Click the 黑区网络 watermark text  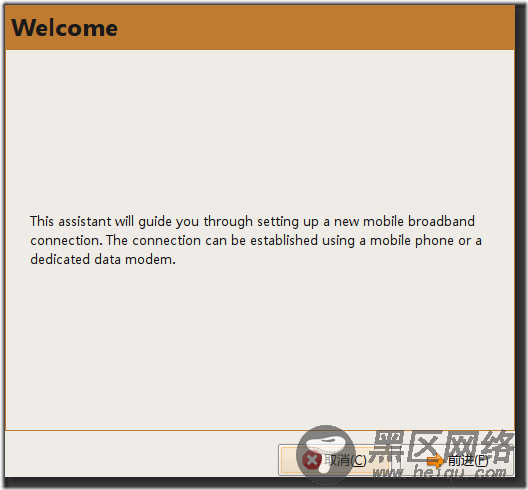(x=442, y=446)
